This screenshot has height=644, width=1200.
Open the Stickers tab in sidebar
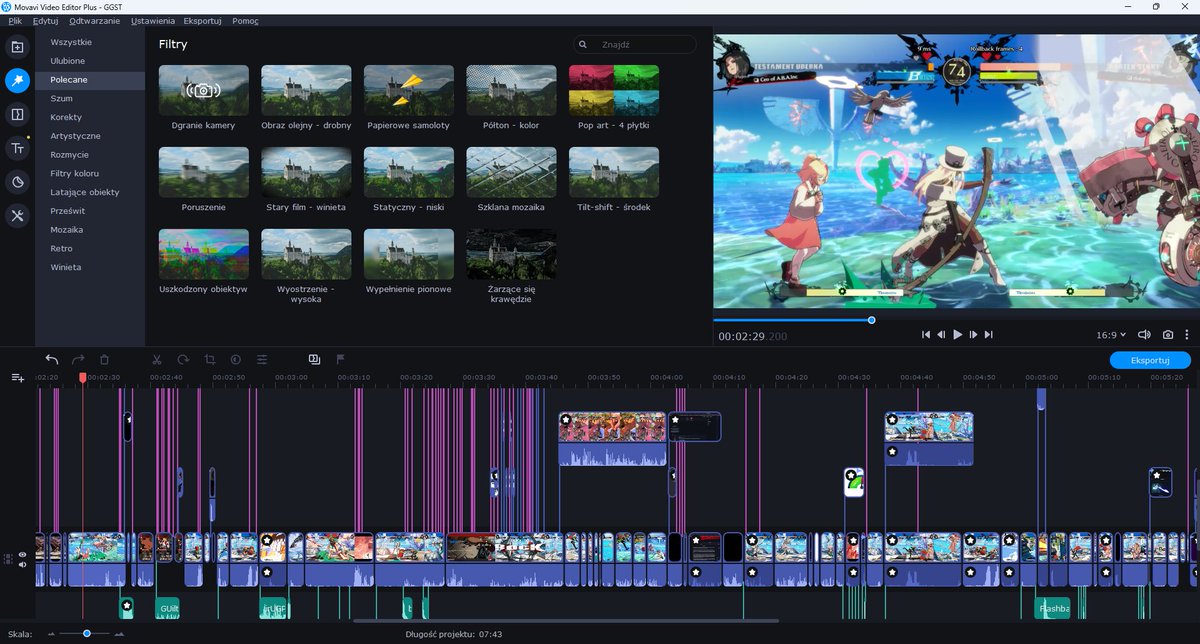17,182
